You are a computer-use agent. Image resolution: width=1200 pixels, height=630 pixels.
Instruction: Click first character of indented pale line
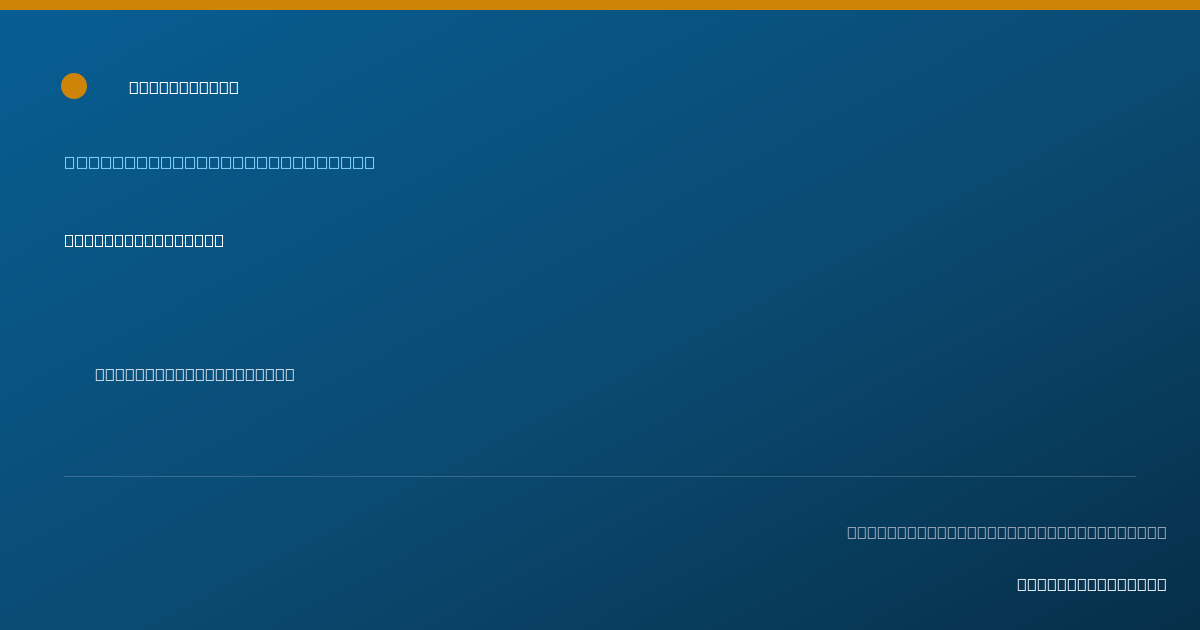point(100,374)
